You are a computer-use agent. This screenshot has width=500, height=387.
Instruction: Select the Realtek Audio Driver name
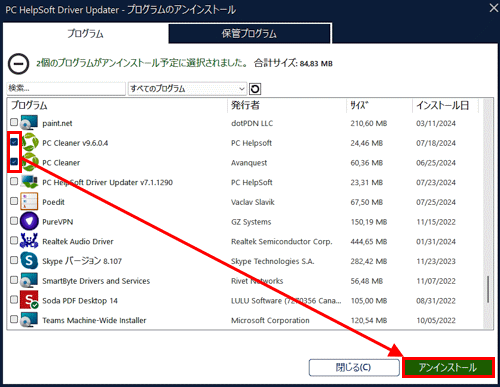click(x=78, y=241)
